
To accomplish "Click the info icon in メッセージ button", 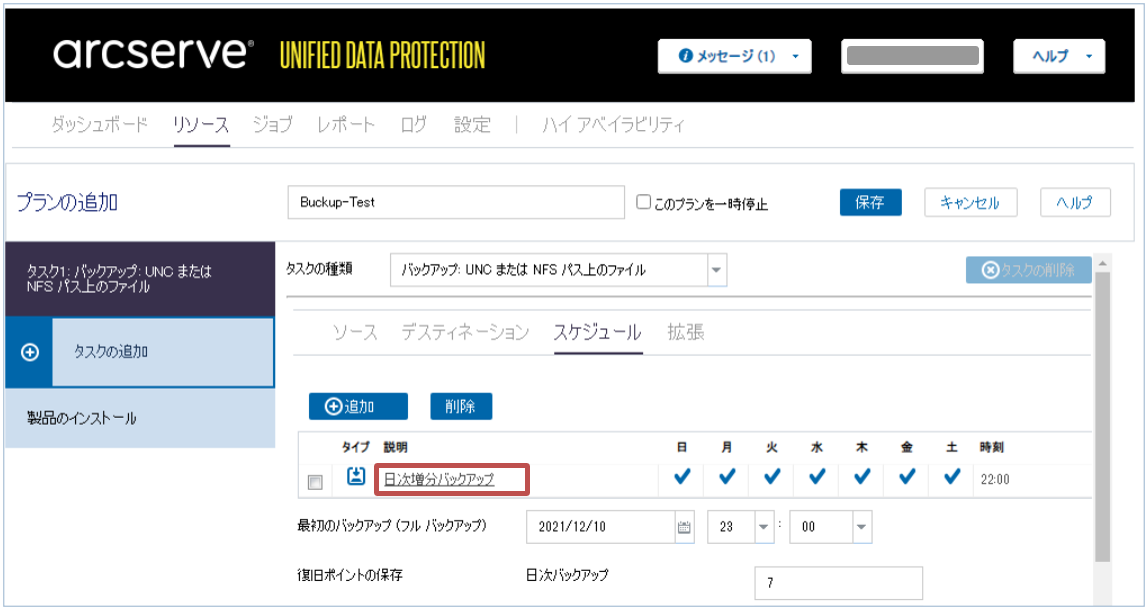I will coord(685,56).
